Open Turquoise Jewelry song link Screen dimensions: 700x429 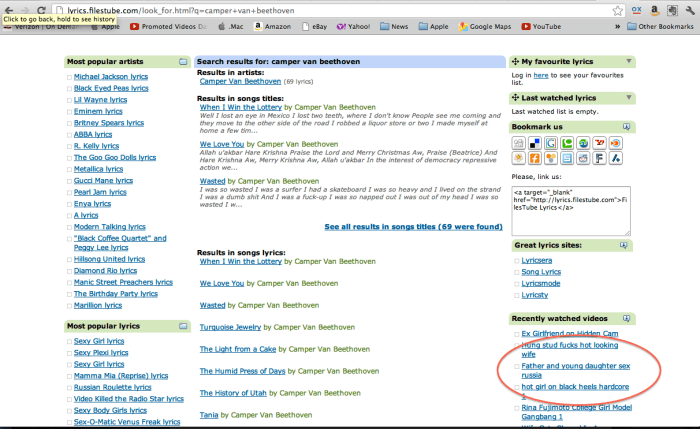tap(230, 327)
